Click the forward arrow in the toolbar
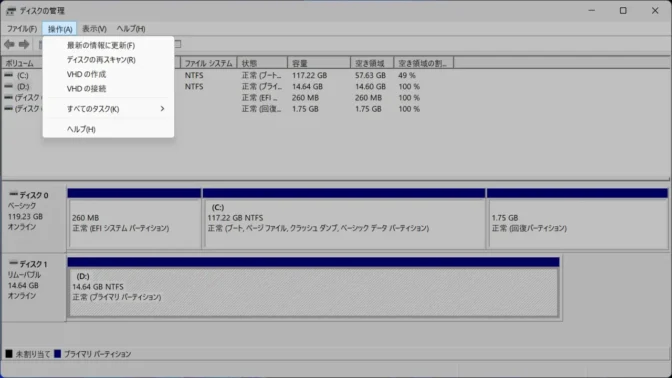Viewport: 672px width, 378px height. point(24,44)
